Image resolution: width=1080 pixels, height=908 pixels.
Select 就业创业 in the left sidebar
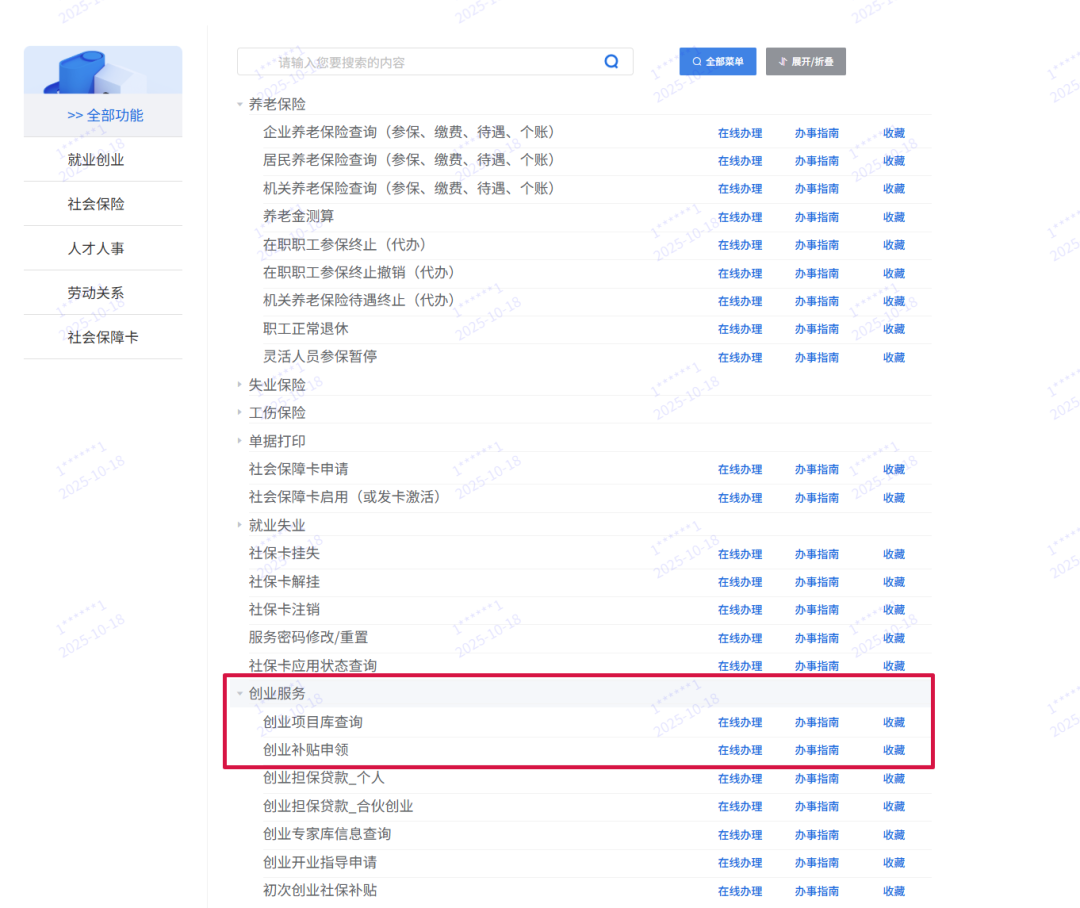(x=96, y=160)
